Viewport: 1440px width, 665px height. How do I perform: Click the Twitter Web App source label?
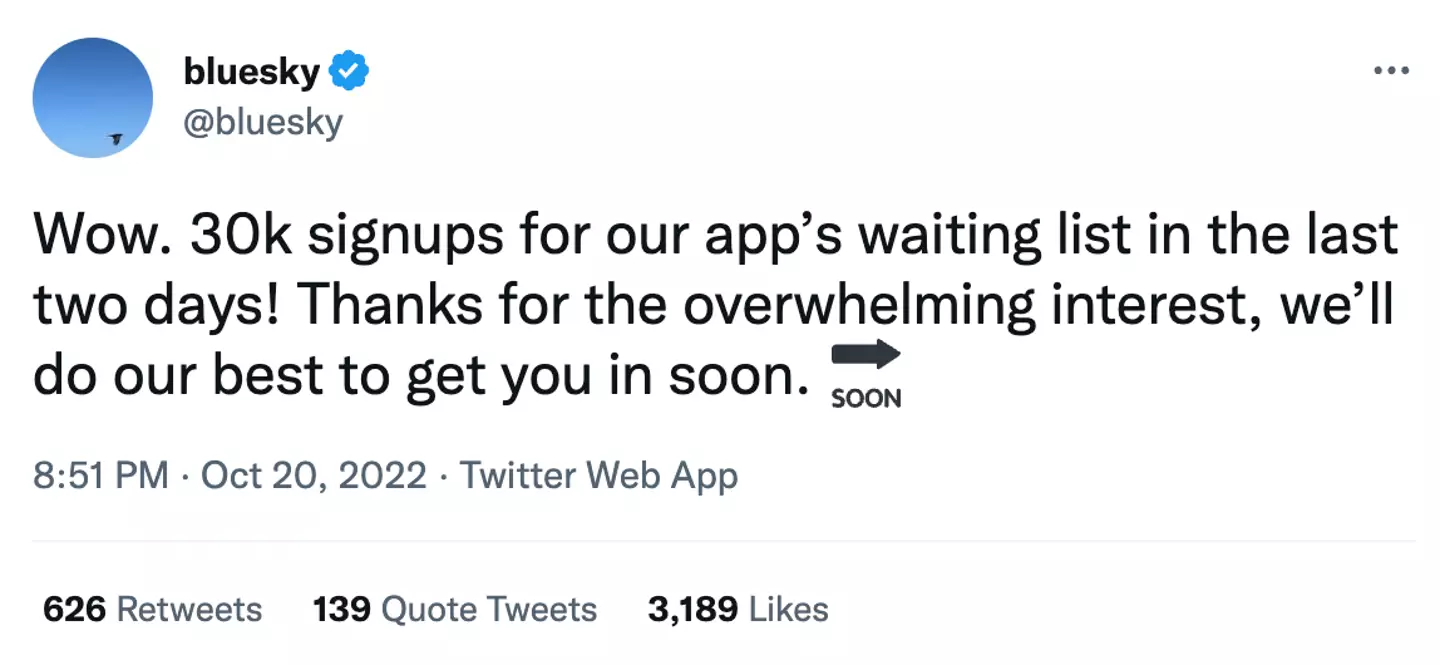(598, 474)
